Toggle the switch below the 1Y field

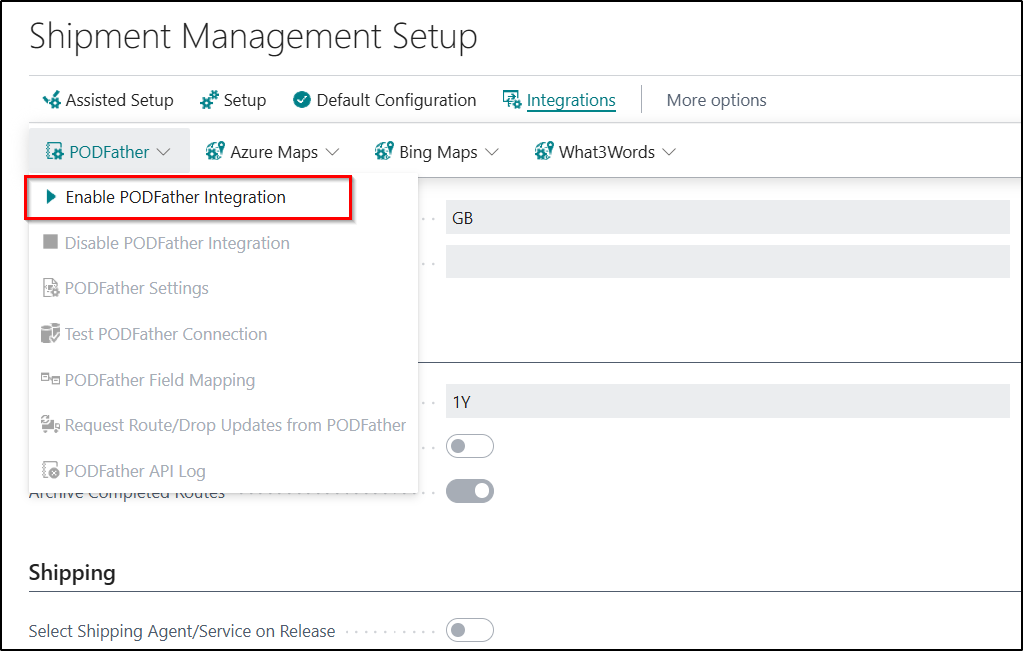[470, 446]
